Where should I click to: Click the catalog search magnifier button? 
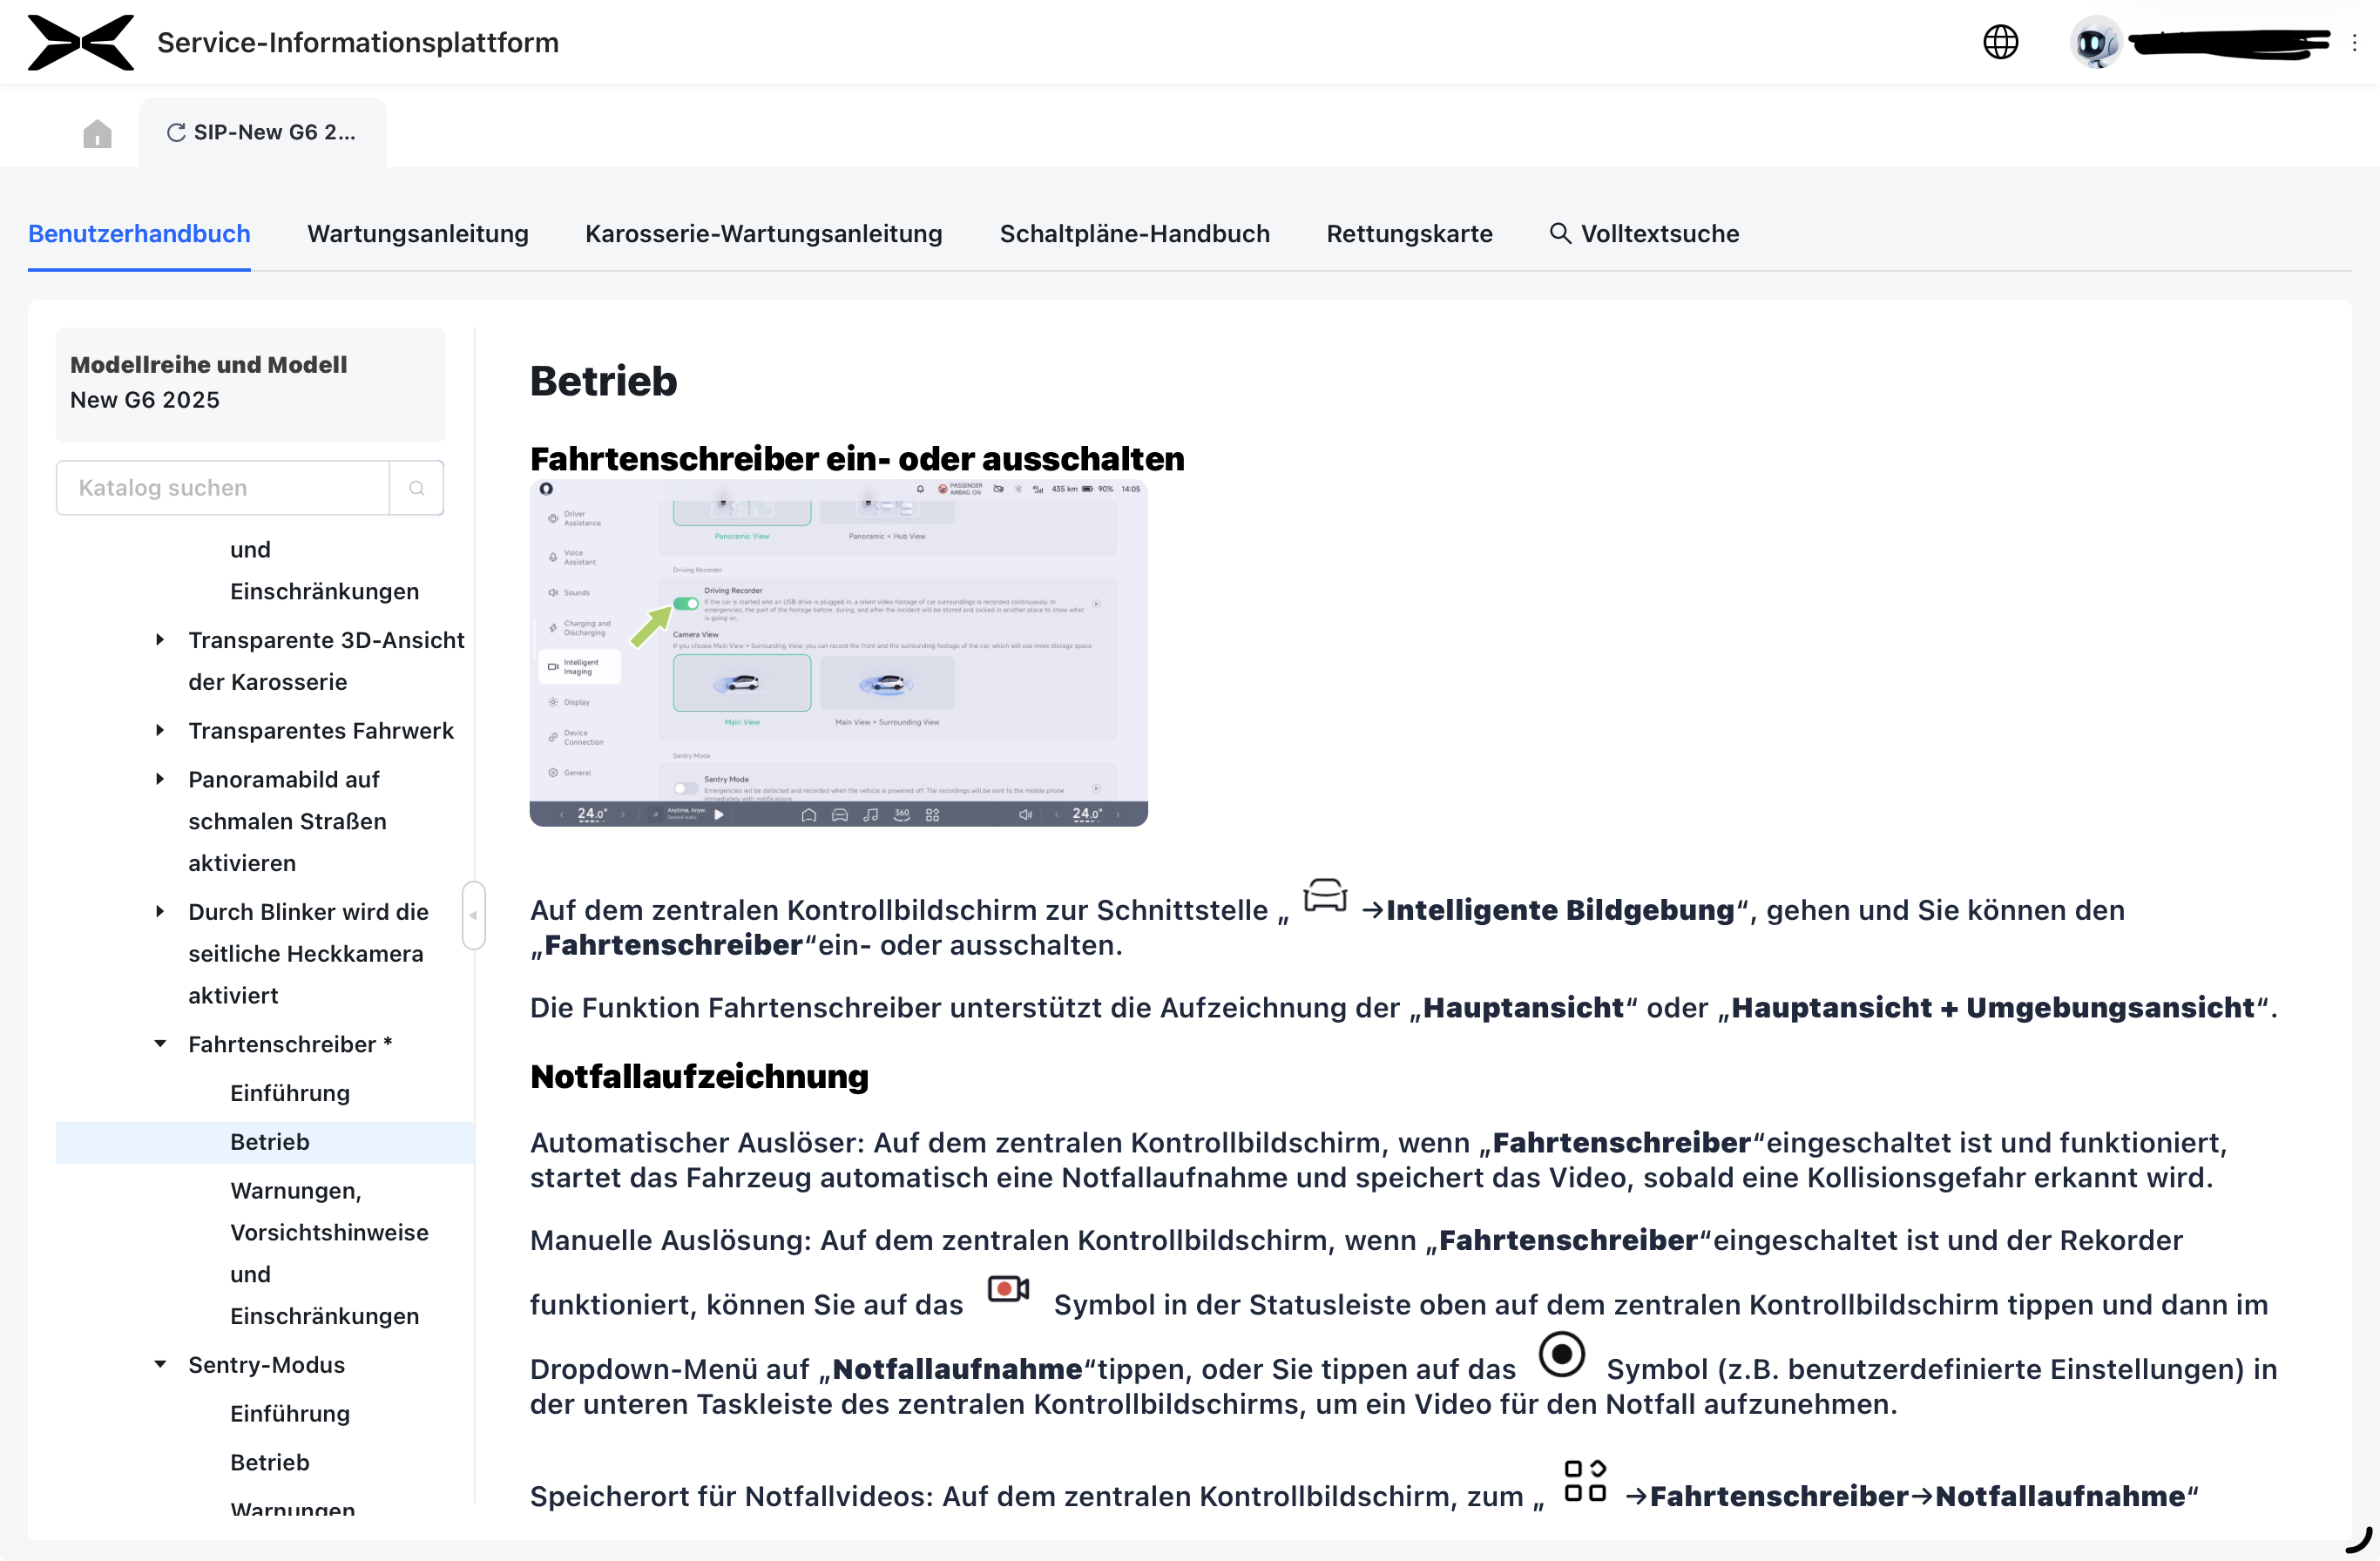pos(416,488)
